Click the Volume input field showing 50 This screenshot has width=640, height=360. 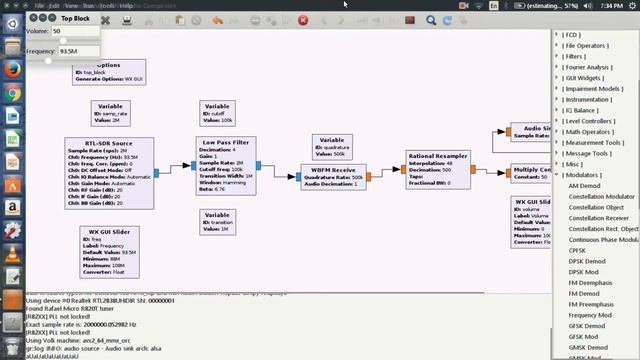click(76, 31)
